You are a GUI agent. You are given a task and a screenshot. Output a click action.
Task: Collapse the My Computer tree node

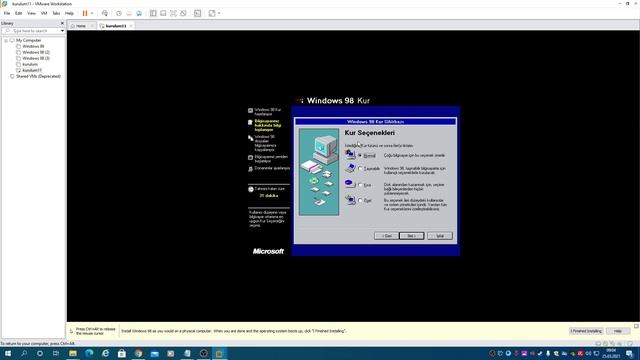pyautogui.click(x=6, y=40)
